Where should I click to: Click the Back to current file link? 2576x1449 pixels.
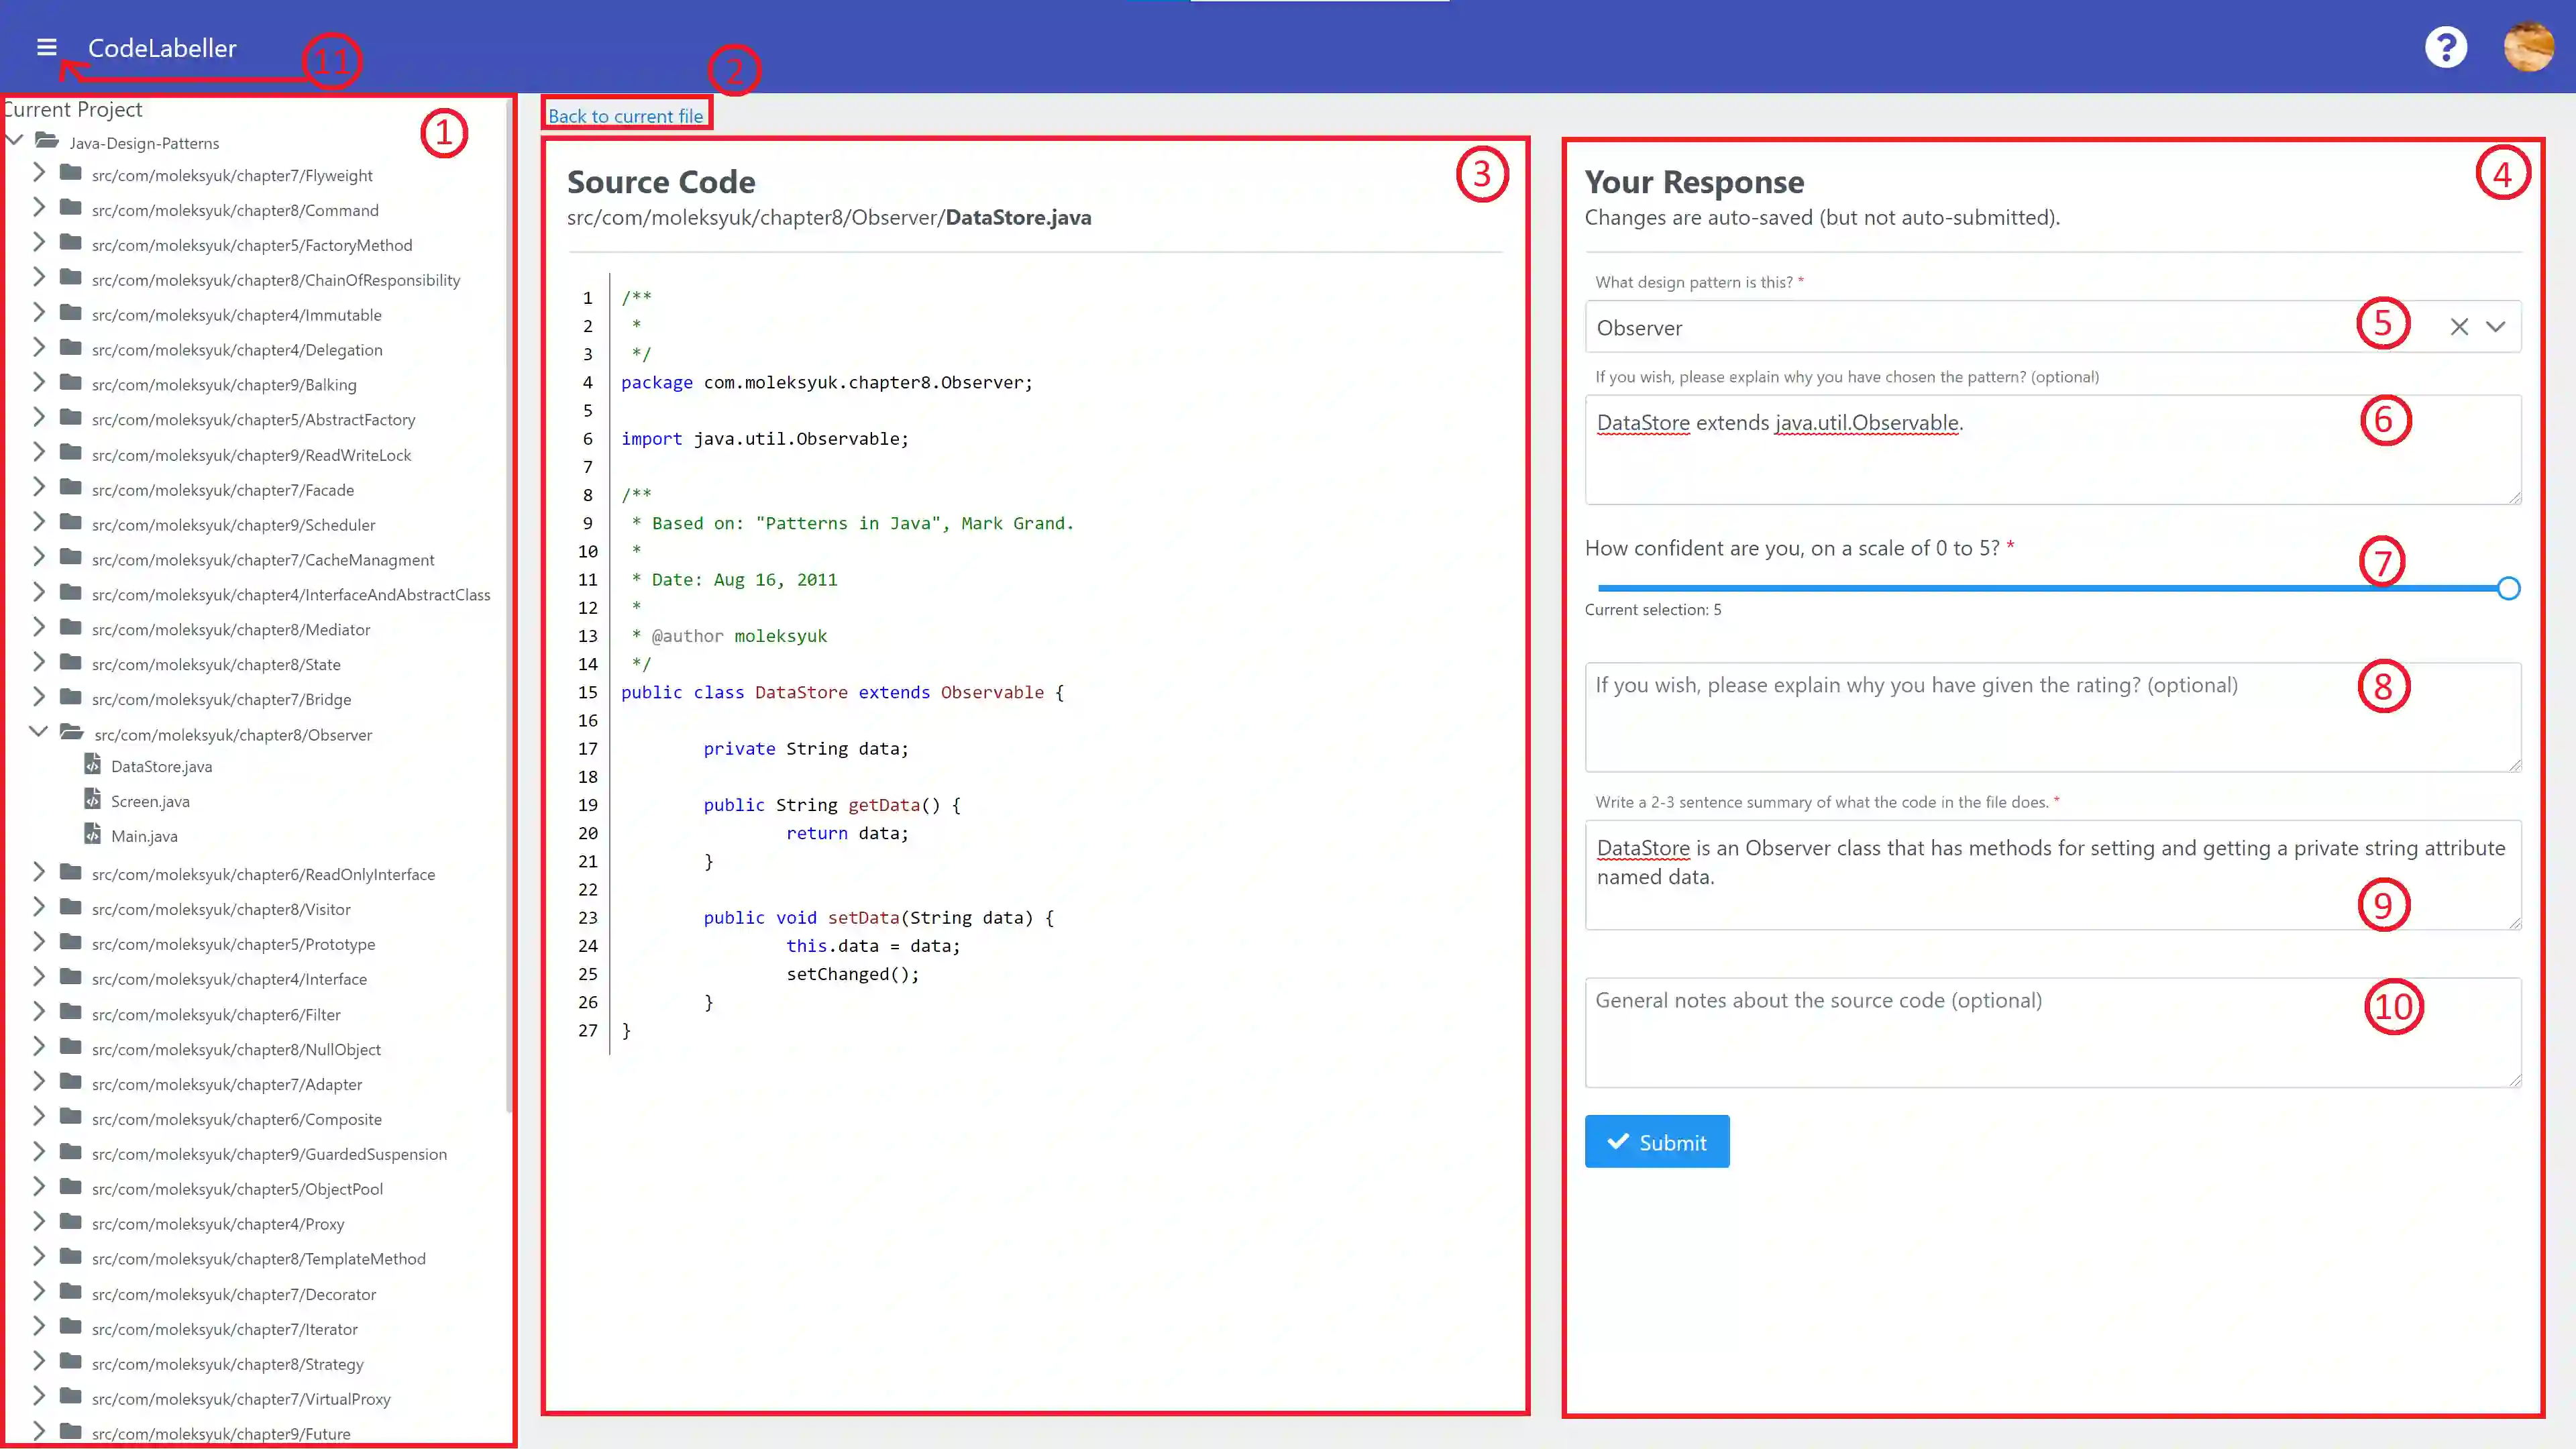[625, 116]
